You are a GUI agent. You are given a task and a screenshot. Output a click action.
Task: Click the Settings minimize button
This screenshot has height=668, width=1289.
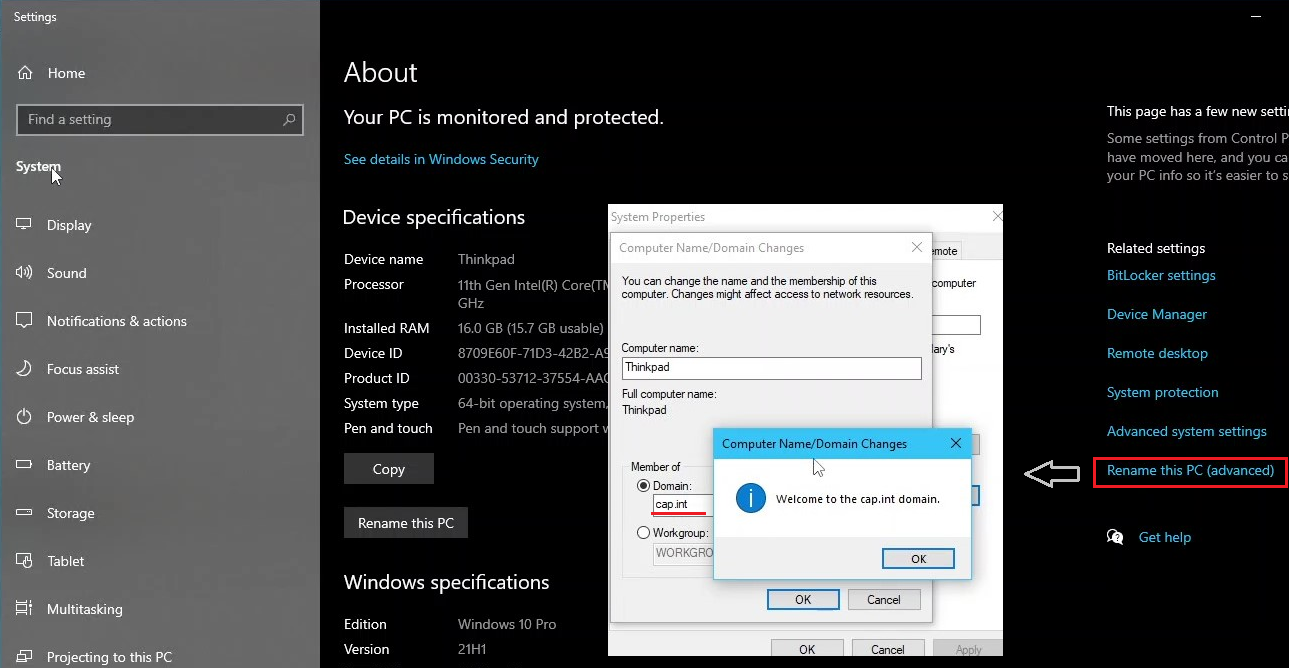[x=1256, y=17]
